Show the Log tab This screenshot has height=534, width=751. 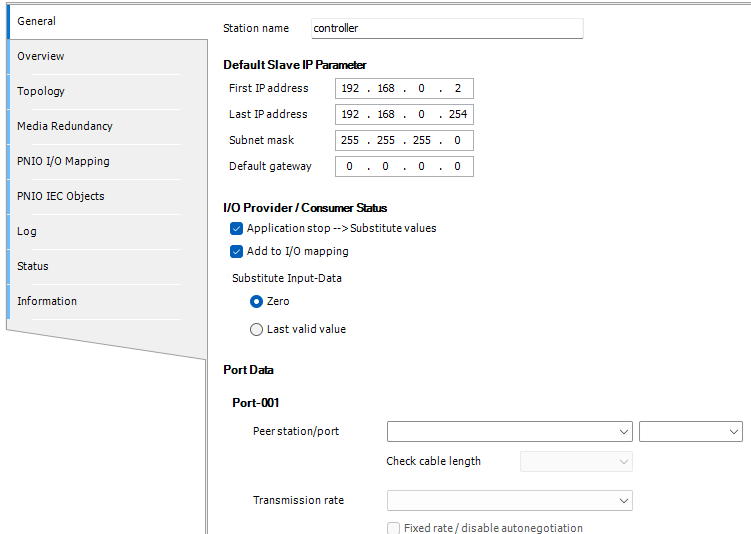pos(27,231)
